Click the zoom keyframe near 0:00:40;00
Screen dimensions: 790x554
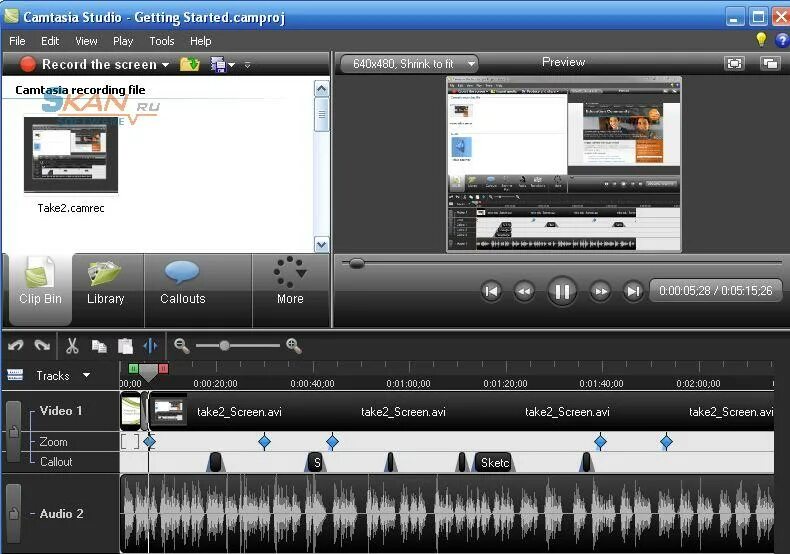332,442
